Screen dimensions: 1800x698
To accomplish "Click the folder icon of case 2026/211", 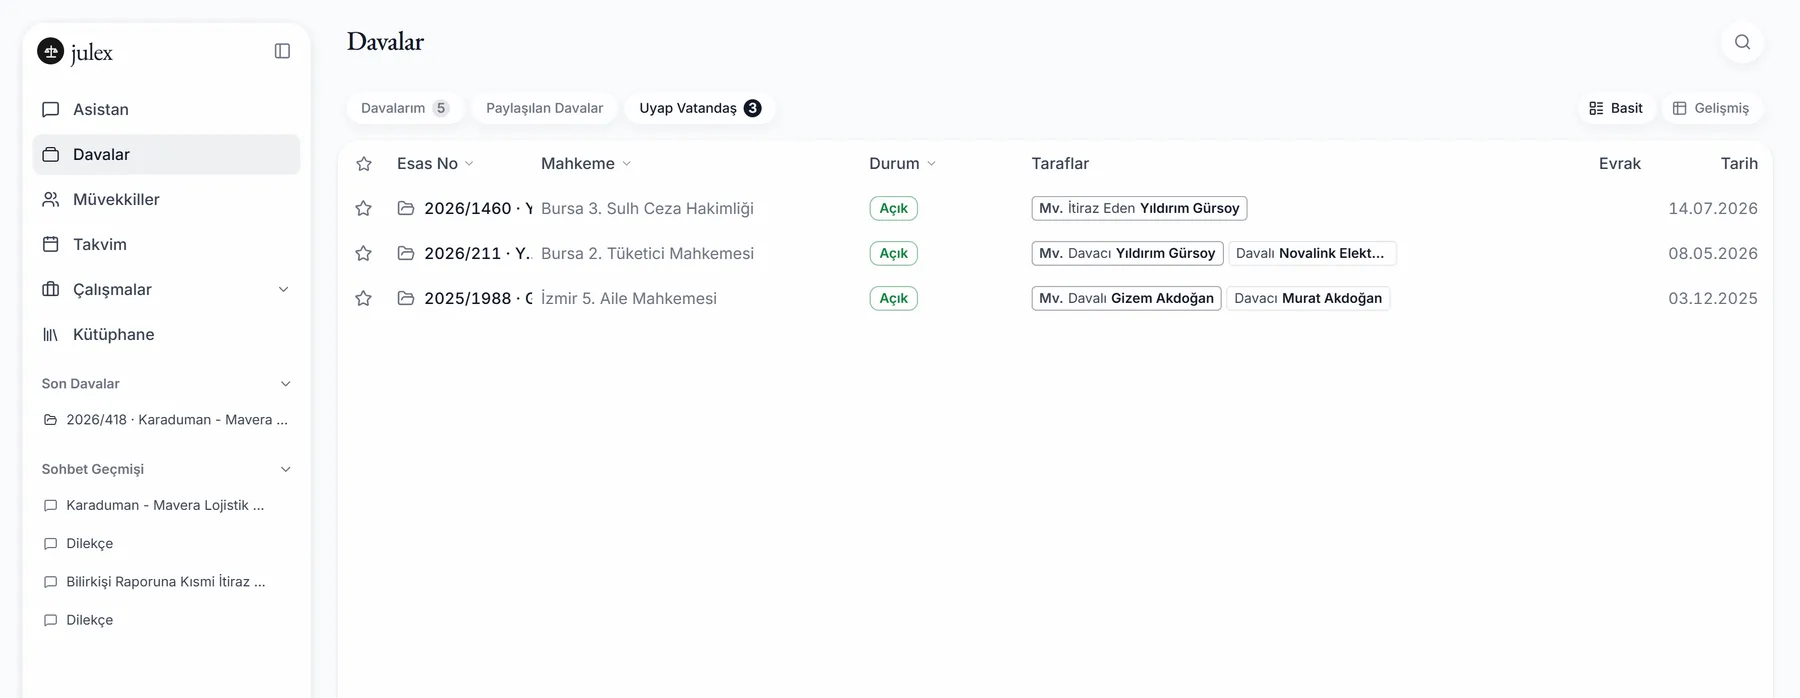I will pyautogui.click(x=406, y=253).
